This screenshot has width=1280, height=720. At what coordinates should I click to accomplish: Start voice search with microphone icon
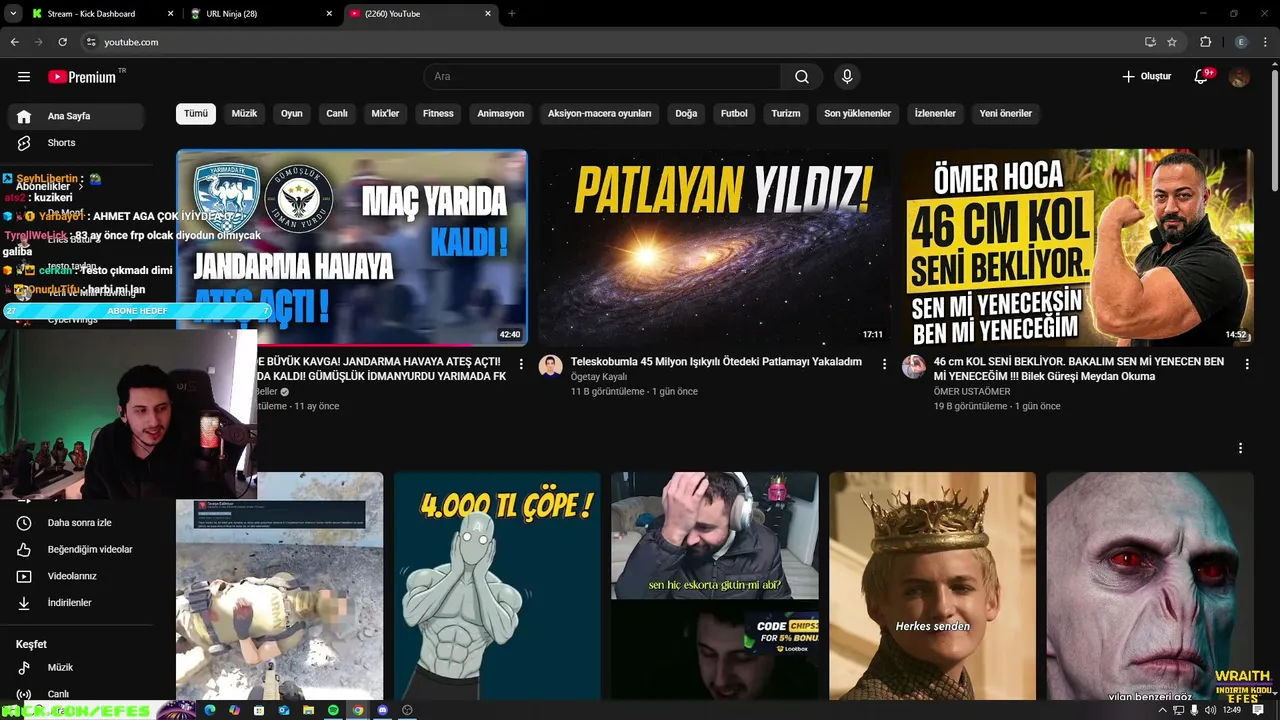click(847, 77)
